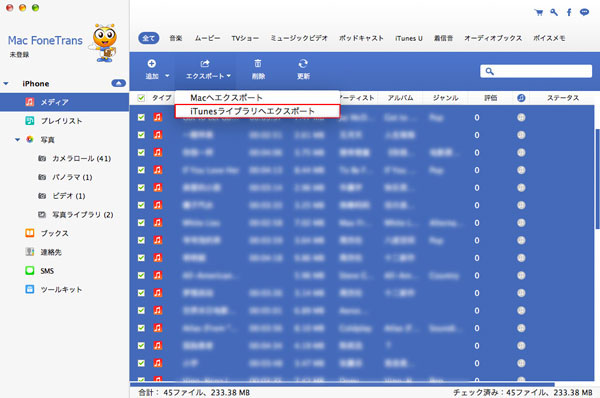
Task: Toggle the select-all checkbox in header
Action: point(141,98)
